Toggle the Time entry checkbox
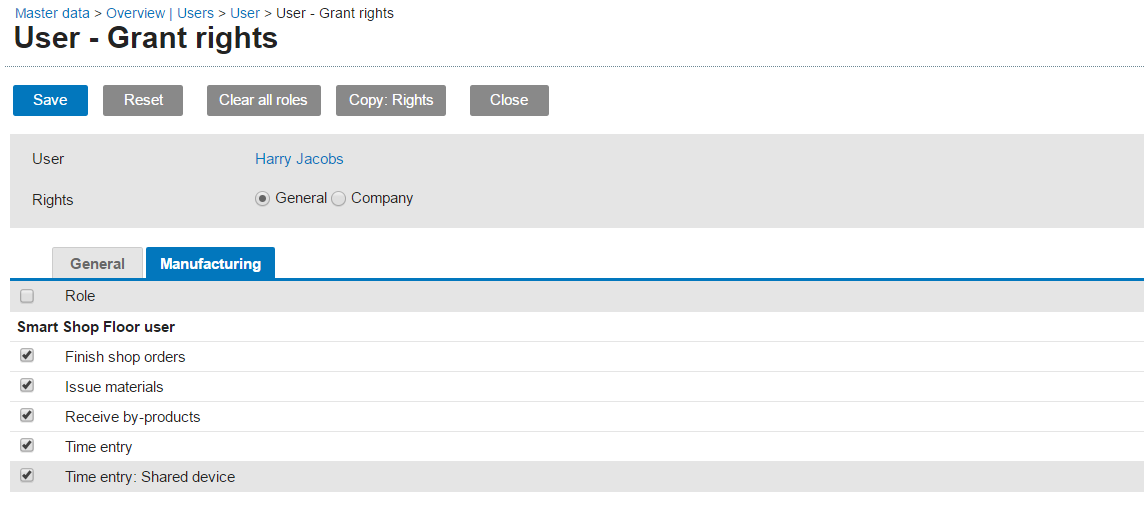Image resolution: width=1144 pixels, height=507 pixels. 27,445
